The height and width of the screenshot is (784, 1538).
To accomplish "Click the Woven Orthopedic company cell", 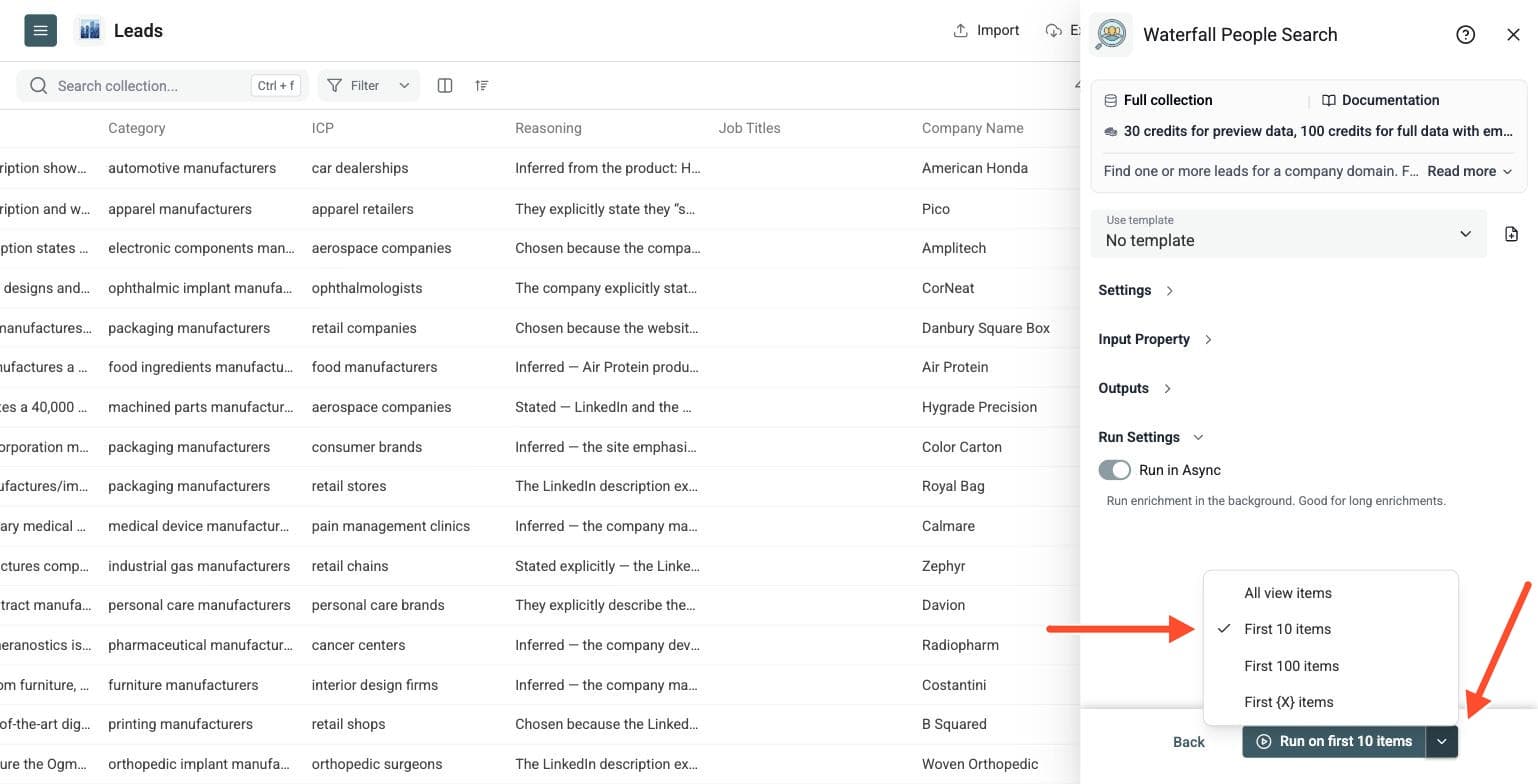I will pos(980,764).
